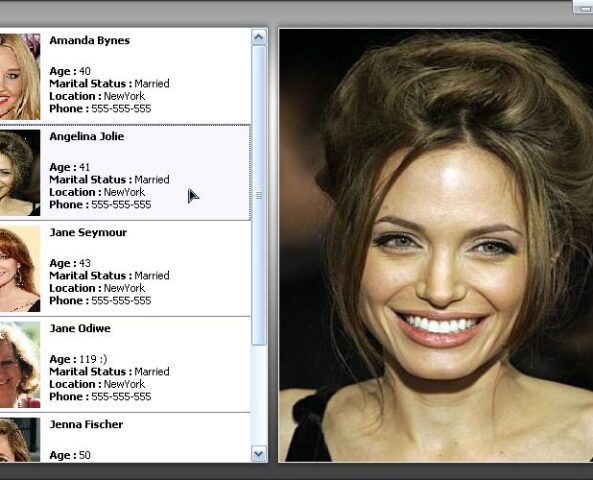Select the Jane Odiwe entry thumbnail
The image size is (593, 480).
tap(20, 365)
